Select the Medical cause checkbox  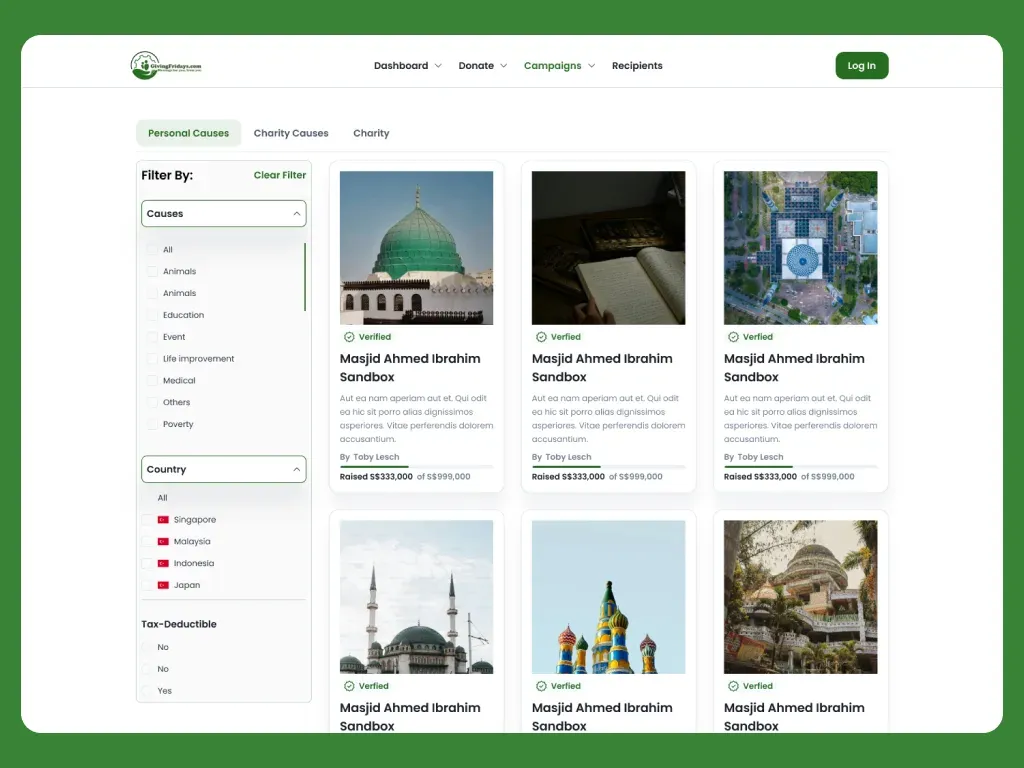[152, 380]
